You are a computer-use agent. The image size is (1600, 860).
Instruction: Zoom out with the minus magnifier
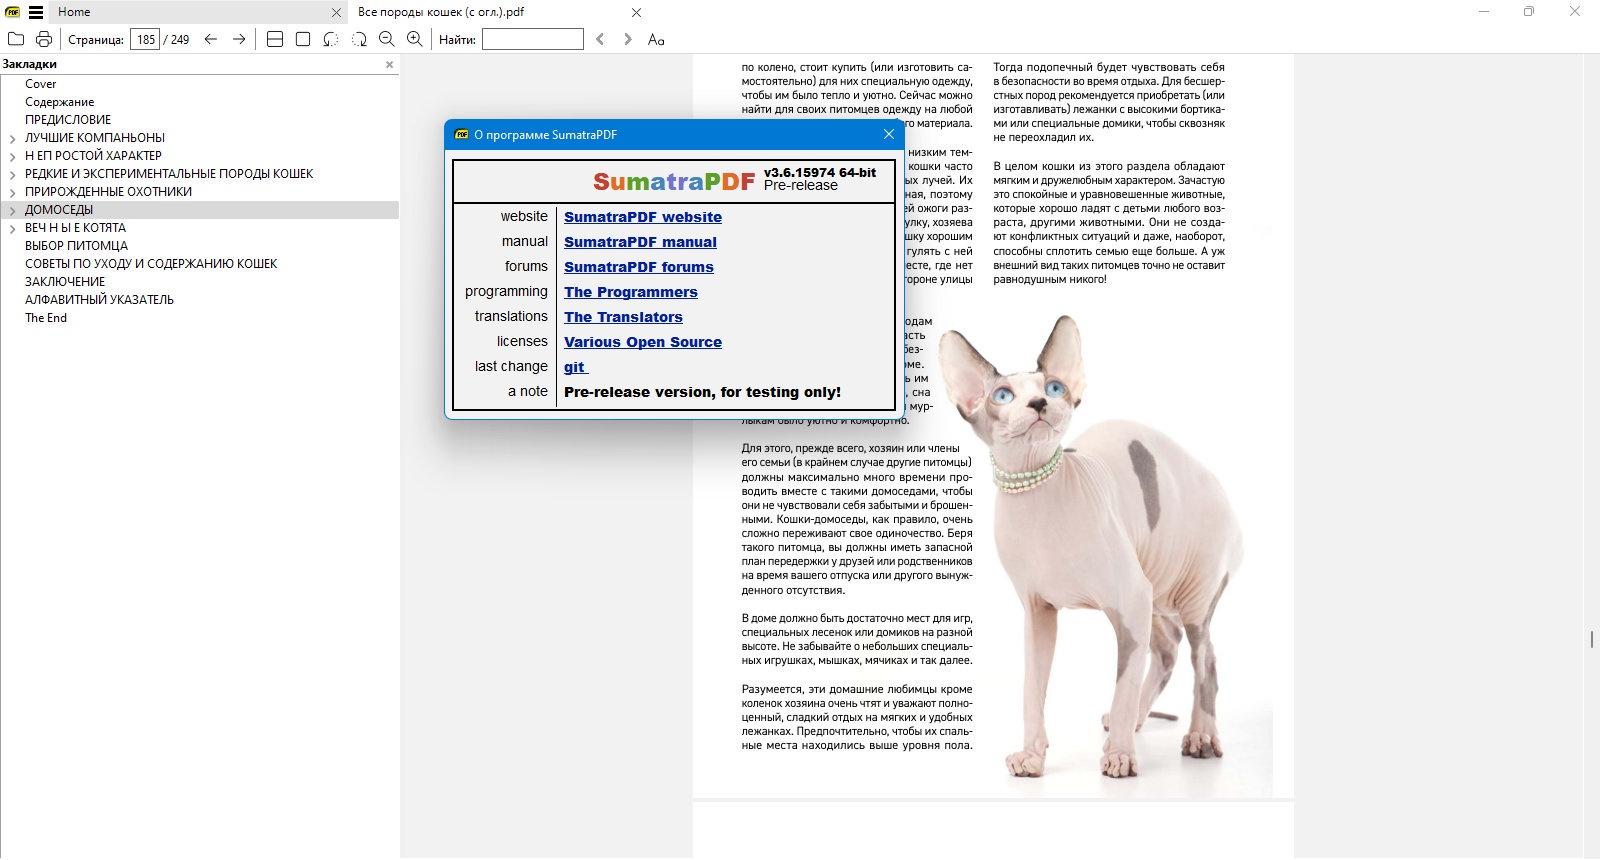[387, 39]
